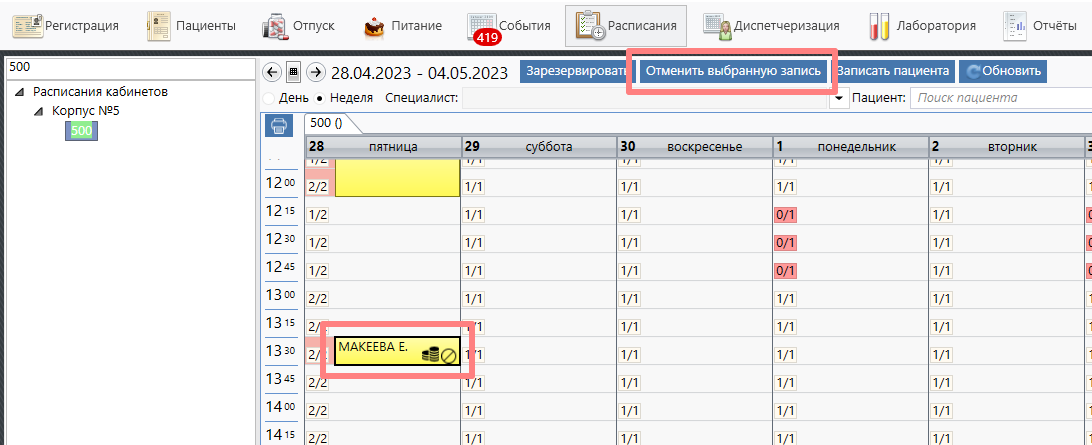Click the printer icon above the schedule
Screen dimensions: 1092x445
277,125
